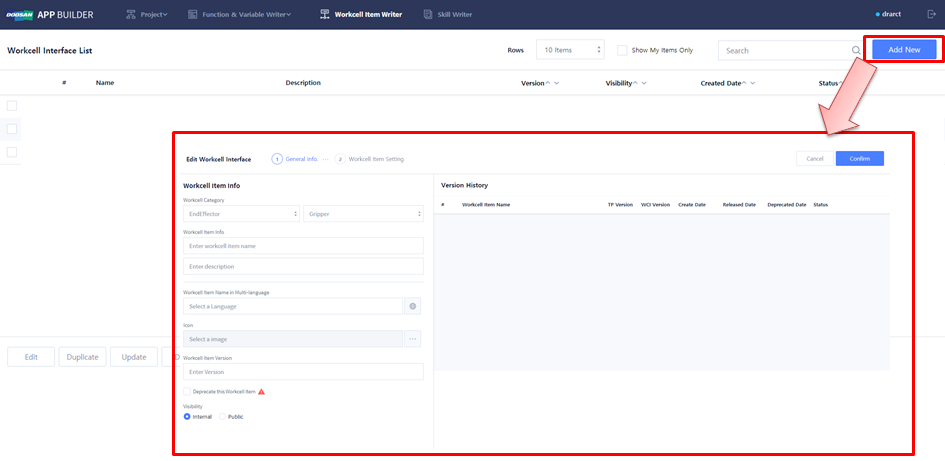Open the Project menu
This screenshot has height=461, width=945.
pos(146,15)
